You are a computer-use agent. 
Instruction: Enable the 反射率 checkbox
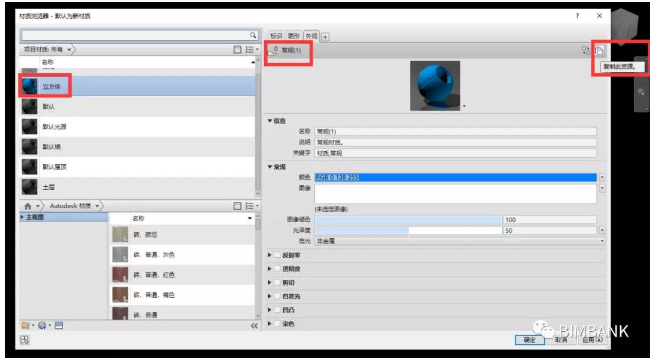[x=277, y=255]
